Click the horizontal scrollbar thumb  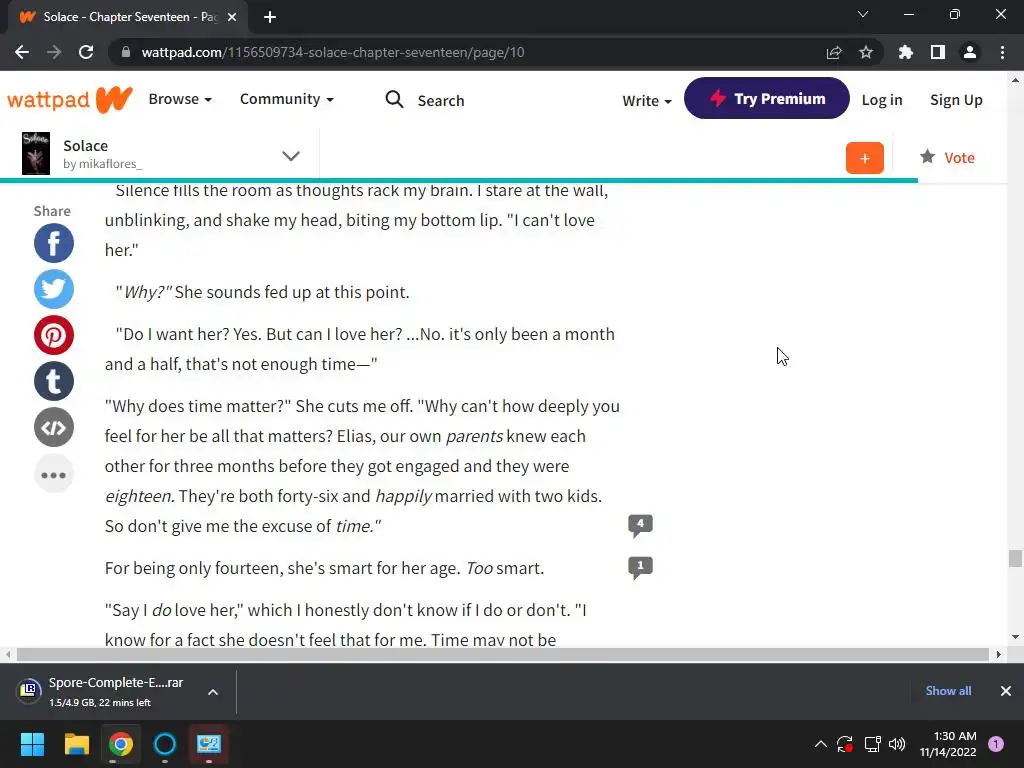[503, 654]
